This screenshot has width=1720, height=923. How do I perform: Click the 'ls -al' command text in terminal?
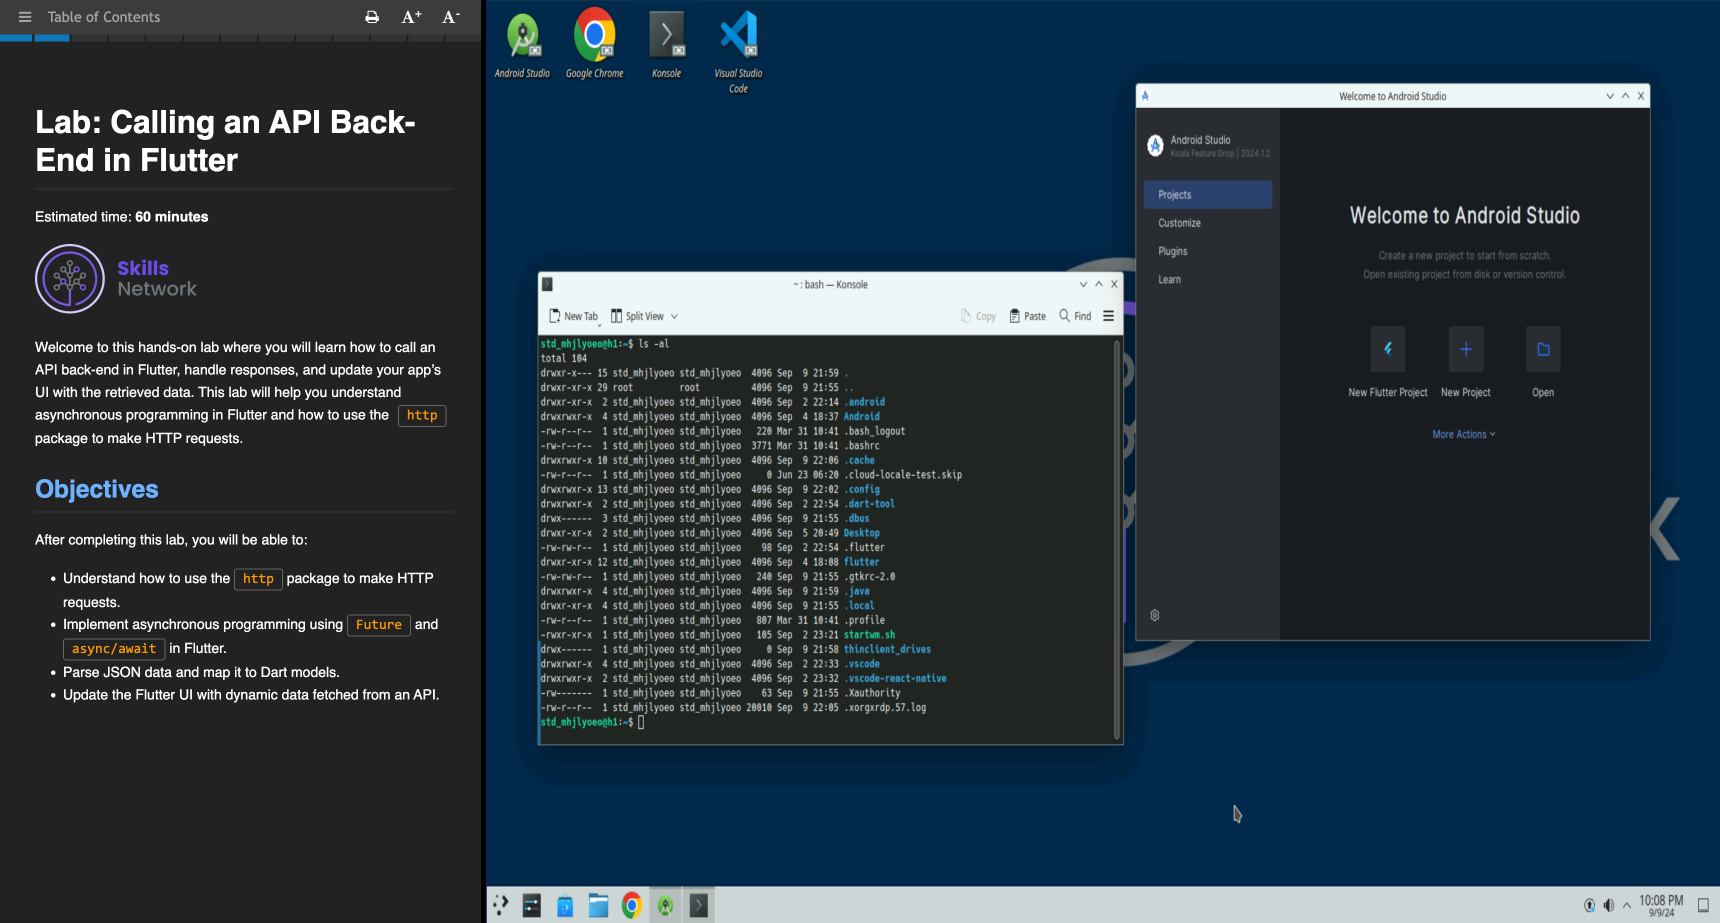[x=654, y=343]
